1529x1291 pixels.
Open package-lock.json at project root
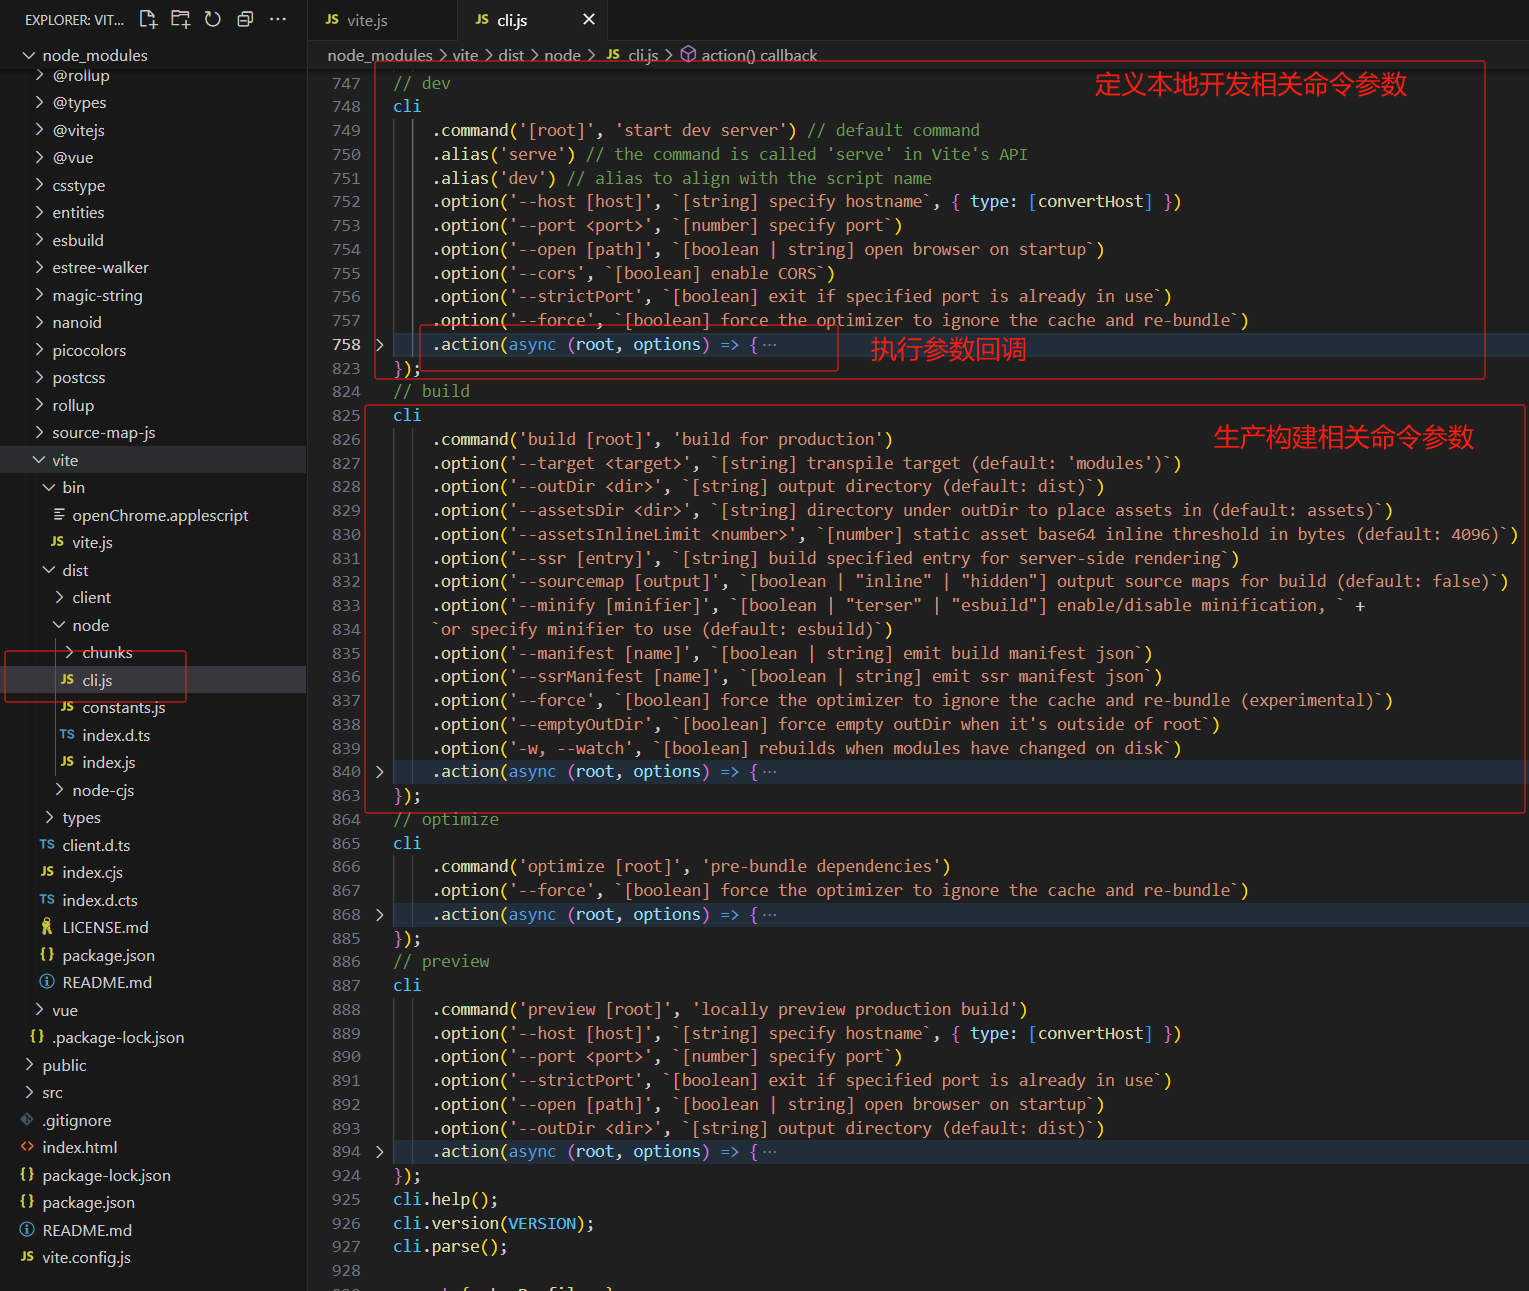point(153,1175)
